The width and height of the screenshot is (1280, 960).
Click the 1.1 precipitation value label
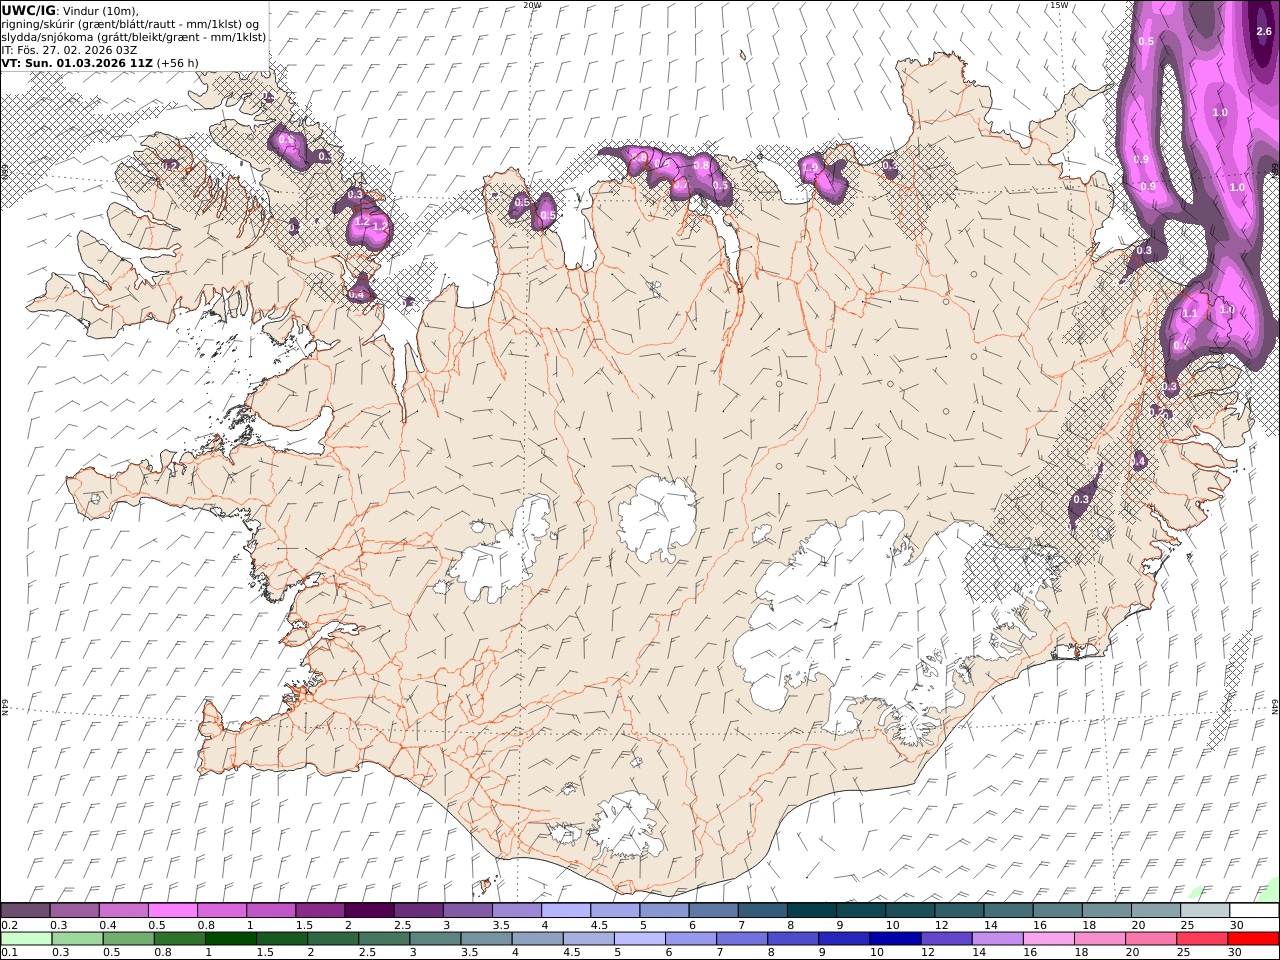[x=1190, y=313]
